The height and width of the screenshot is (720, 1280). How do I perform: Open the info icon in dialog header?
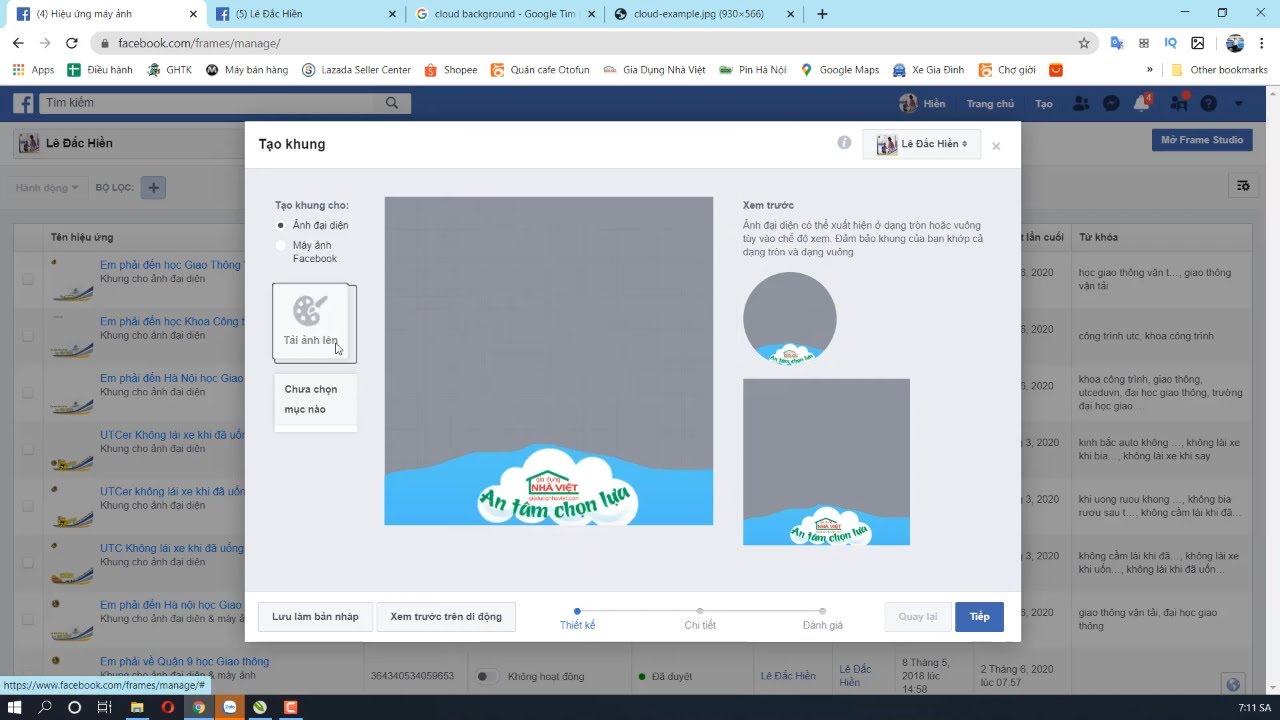844,143
